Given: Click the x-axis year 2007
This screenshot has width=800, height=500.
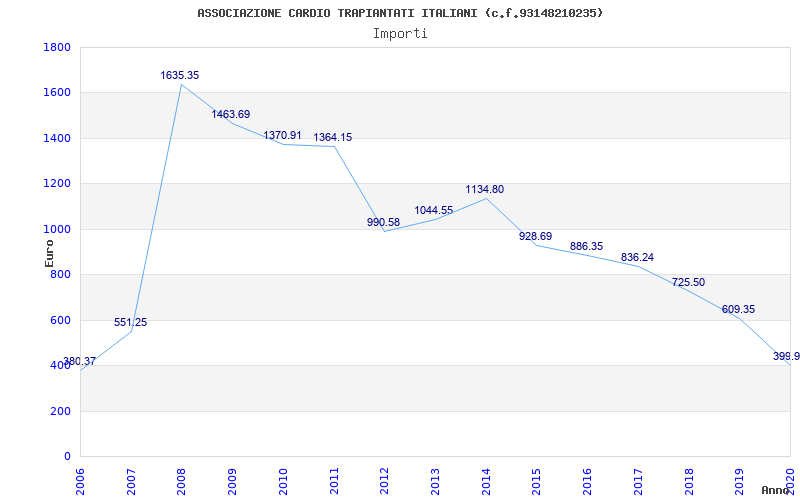Looking at the screenshot, I should [131, 481].
